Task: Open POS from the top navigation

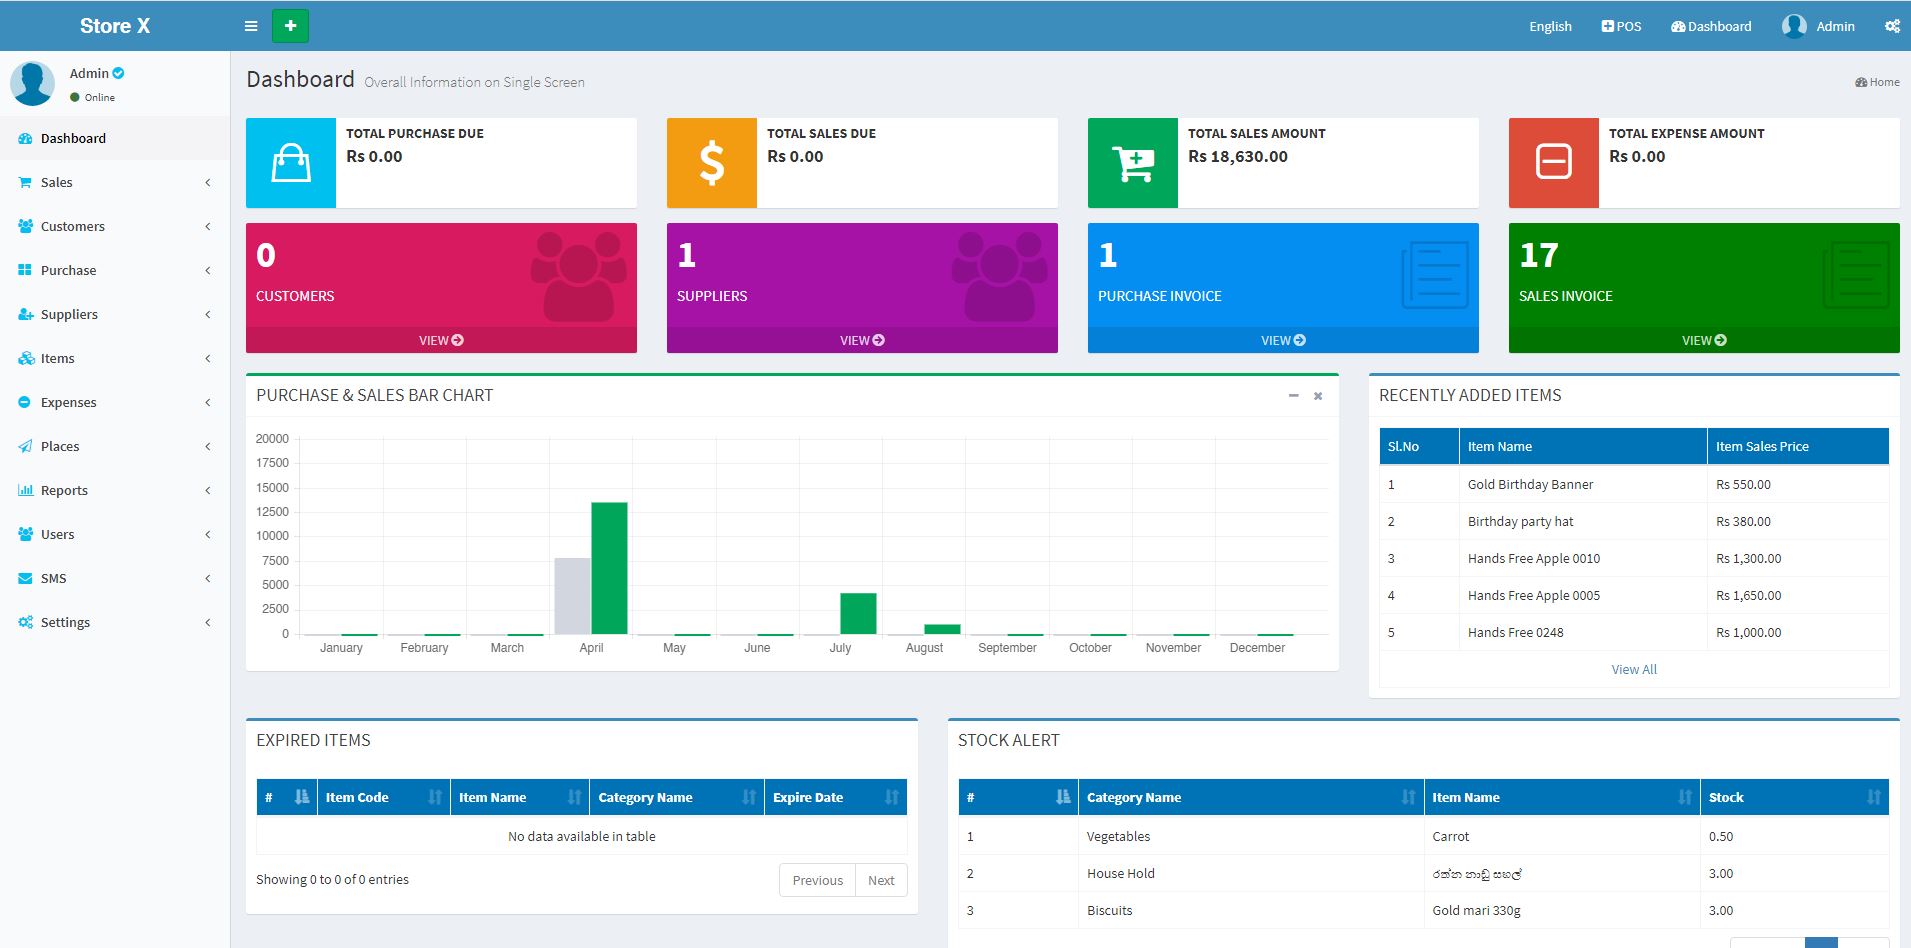Action: (1621, 26)
